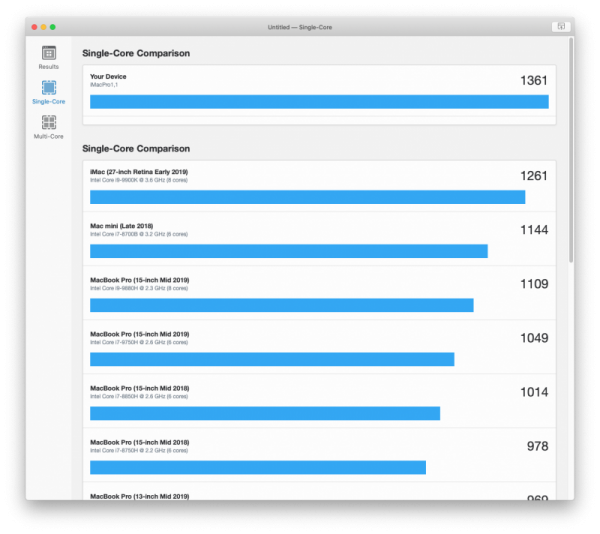Click the Mac mini score bar

pos(289,251)
